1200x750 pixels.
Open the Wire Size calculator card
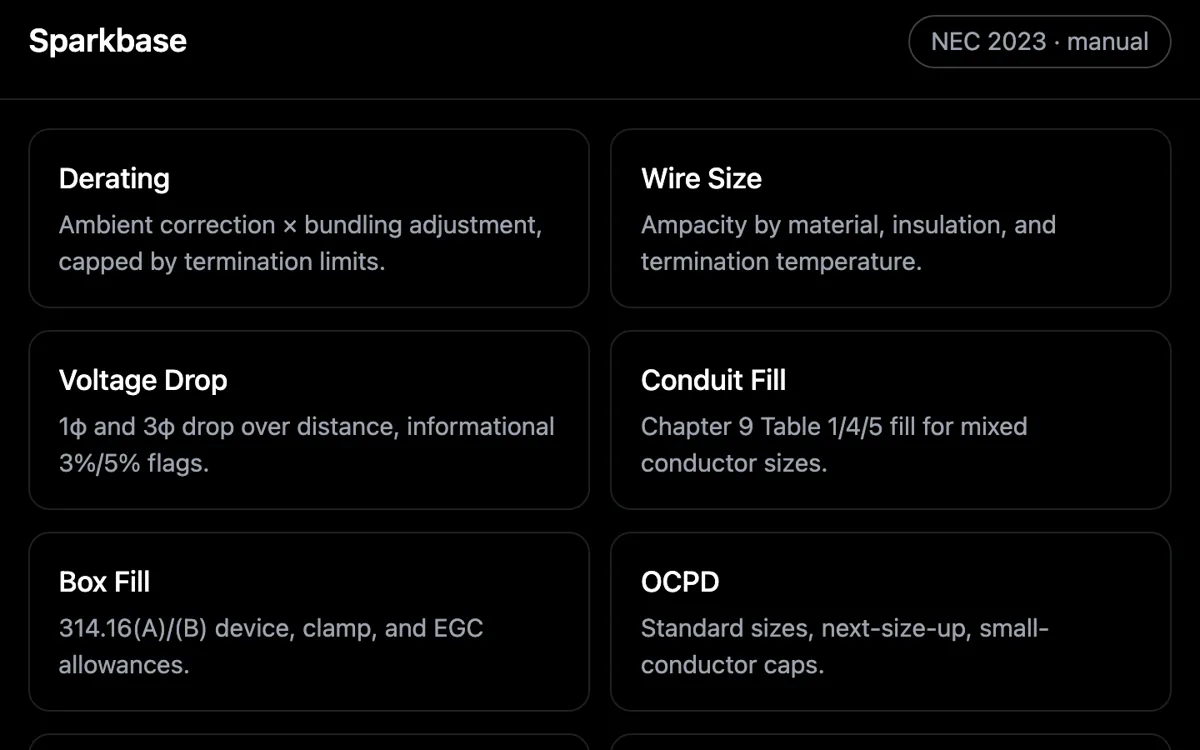coord(891,218)
